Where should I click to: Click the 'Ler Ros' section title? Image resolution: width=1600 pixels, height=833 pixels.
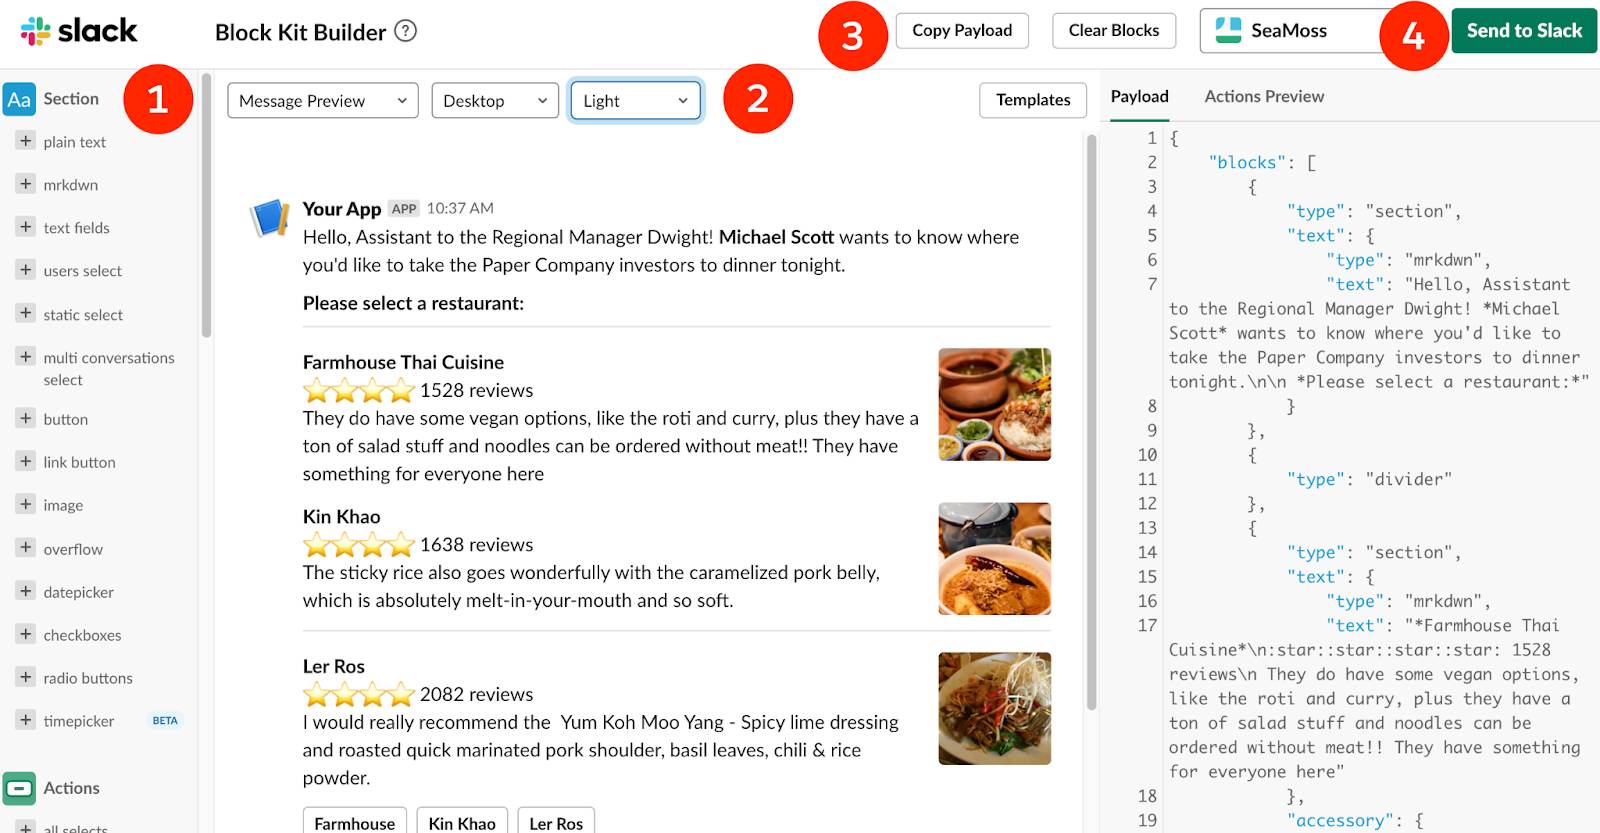coord(334,666)
